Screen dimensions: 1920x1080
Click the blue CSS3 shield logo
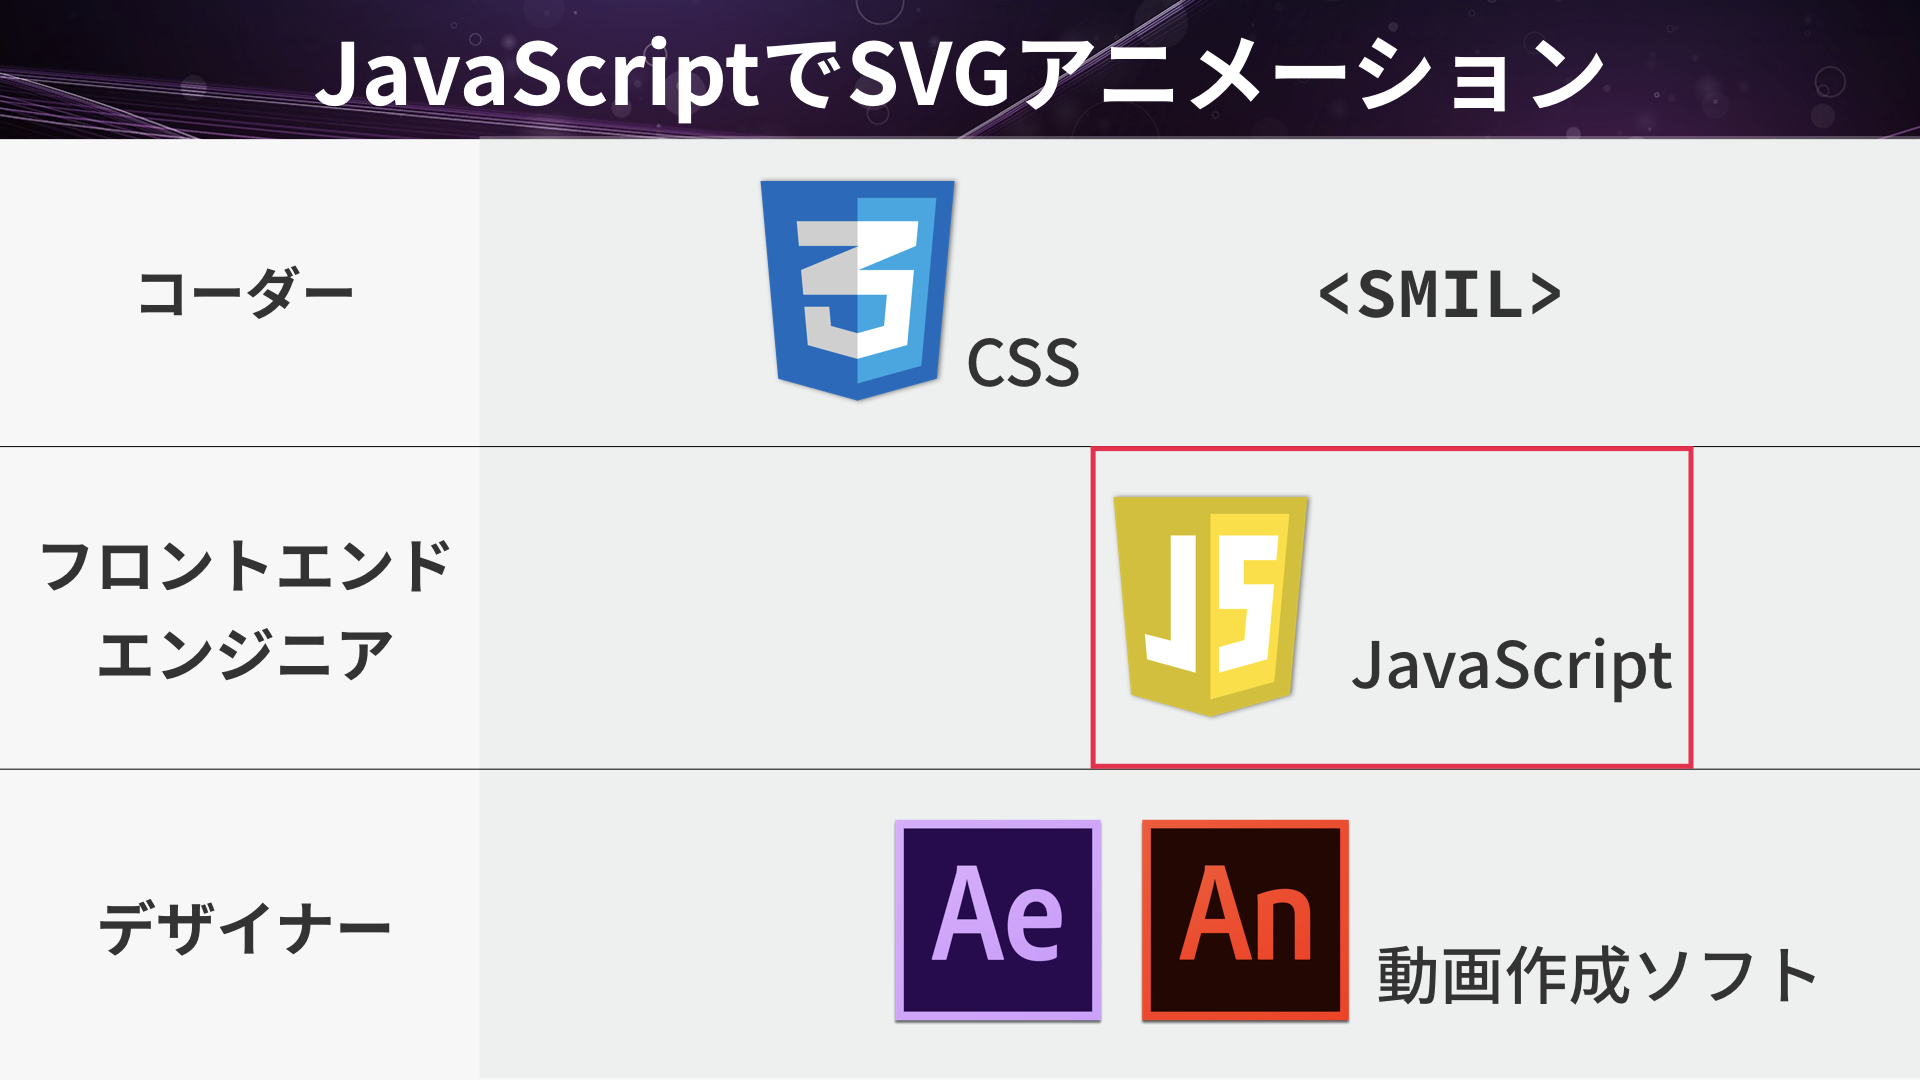click(x=858, y=290)
